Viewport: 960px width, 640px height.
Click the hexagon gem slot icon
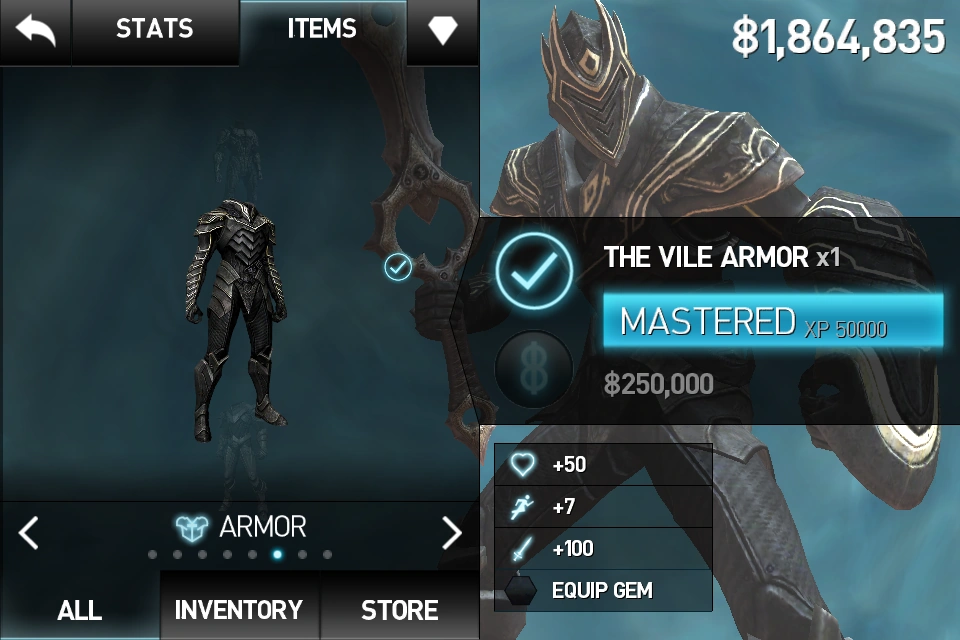[520, 590]
